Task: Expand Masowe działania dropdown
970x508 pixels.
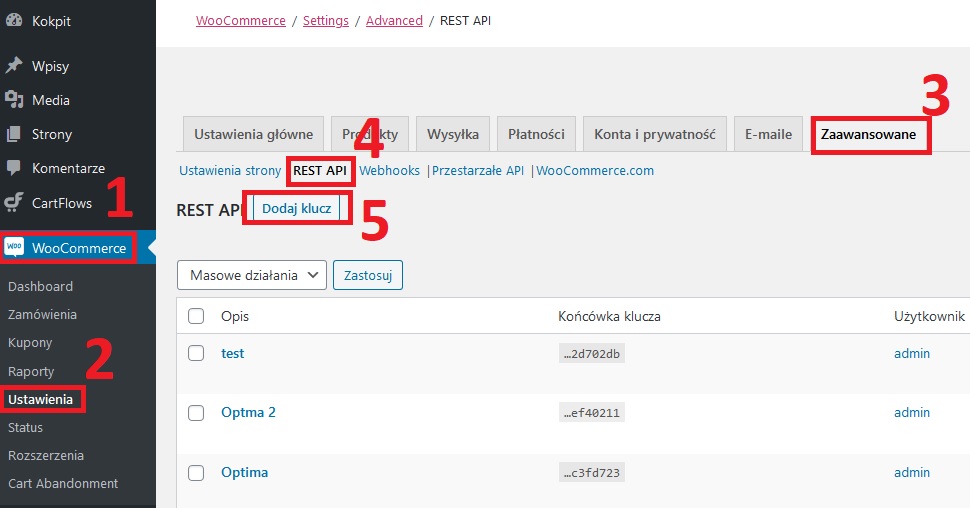Action: pyautogui.click(x=252, y=275)
